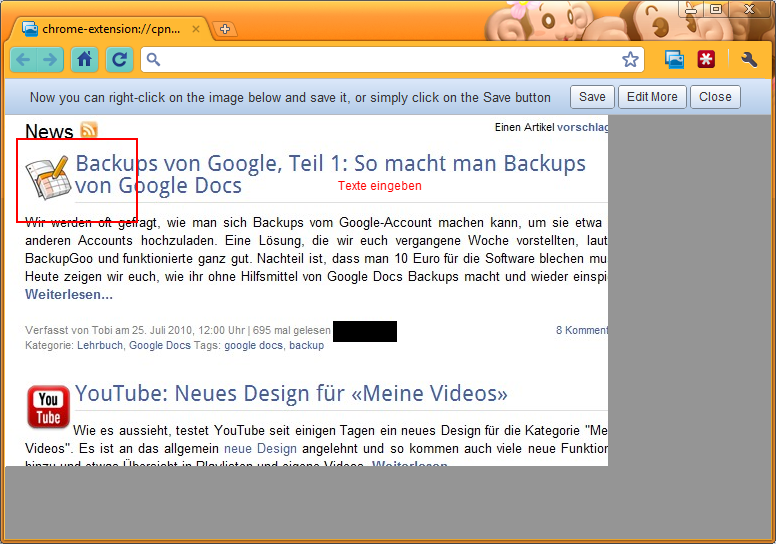Open the home page button
The width and height of the screenshot is (776, 544).
[85, 60]
